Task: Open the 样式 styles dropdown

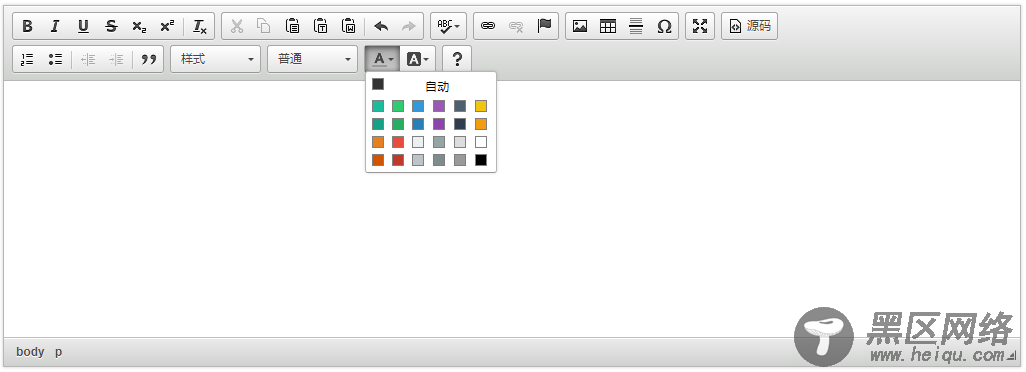Action: click(x=216, y=59)
